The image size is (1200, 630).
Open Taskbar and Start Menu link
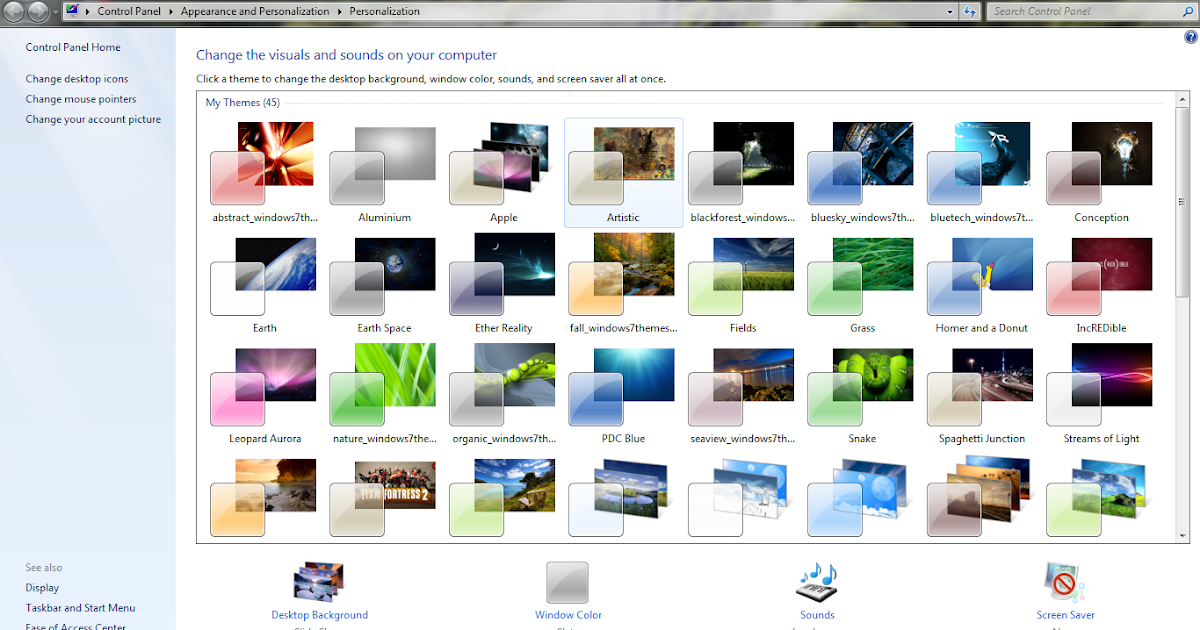tap(80, 608)
